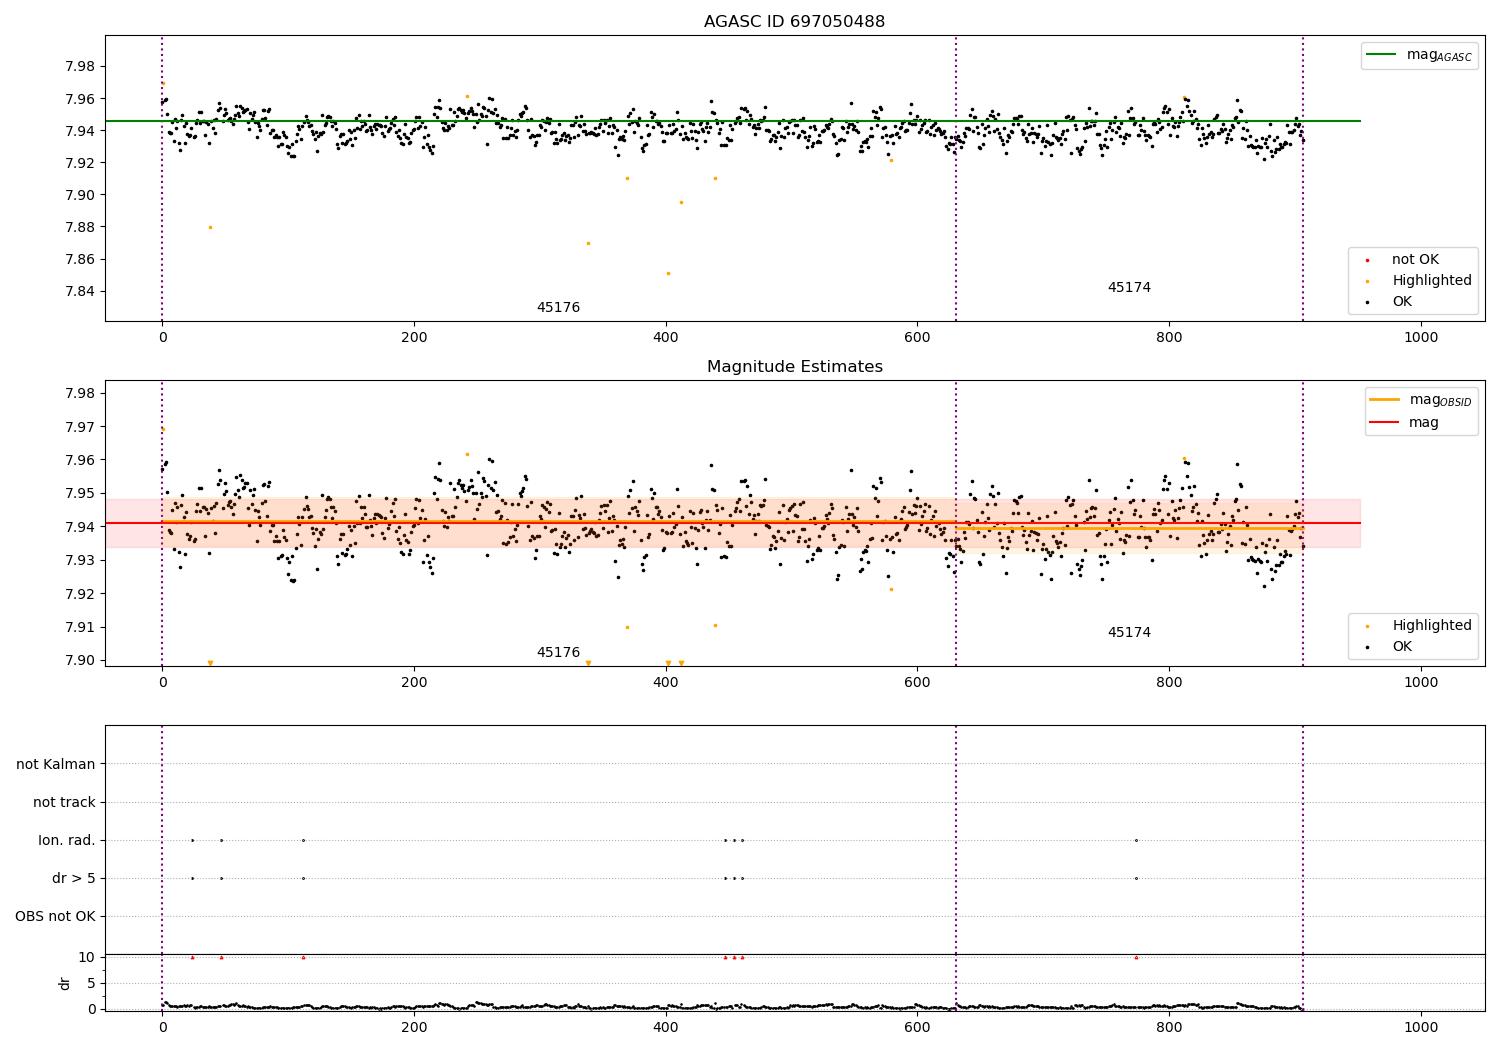Click the 'not OK' legend entry in top plot
1500x1050 pixels.
[x=1414, y=260]
